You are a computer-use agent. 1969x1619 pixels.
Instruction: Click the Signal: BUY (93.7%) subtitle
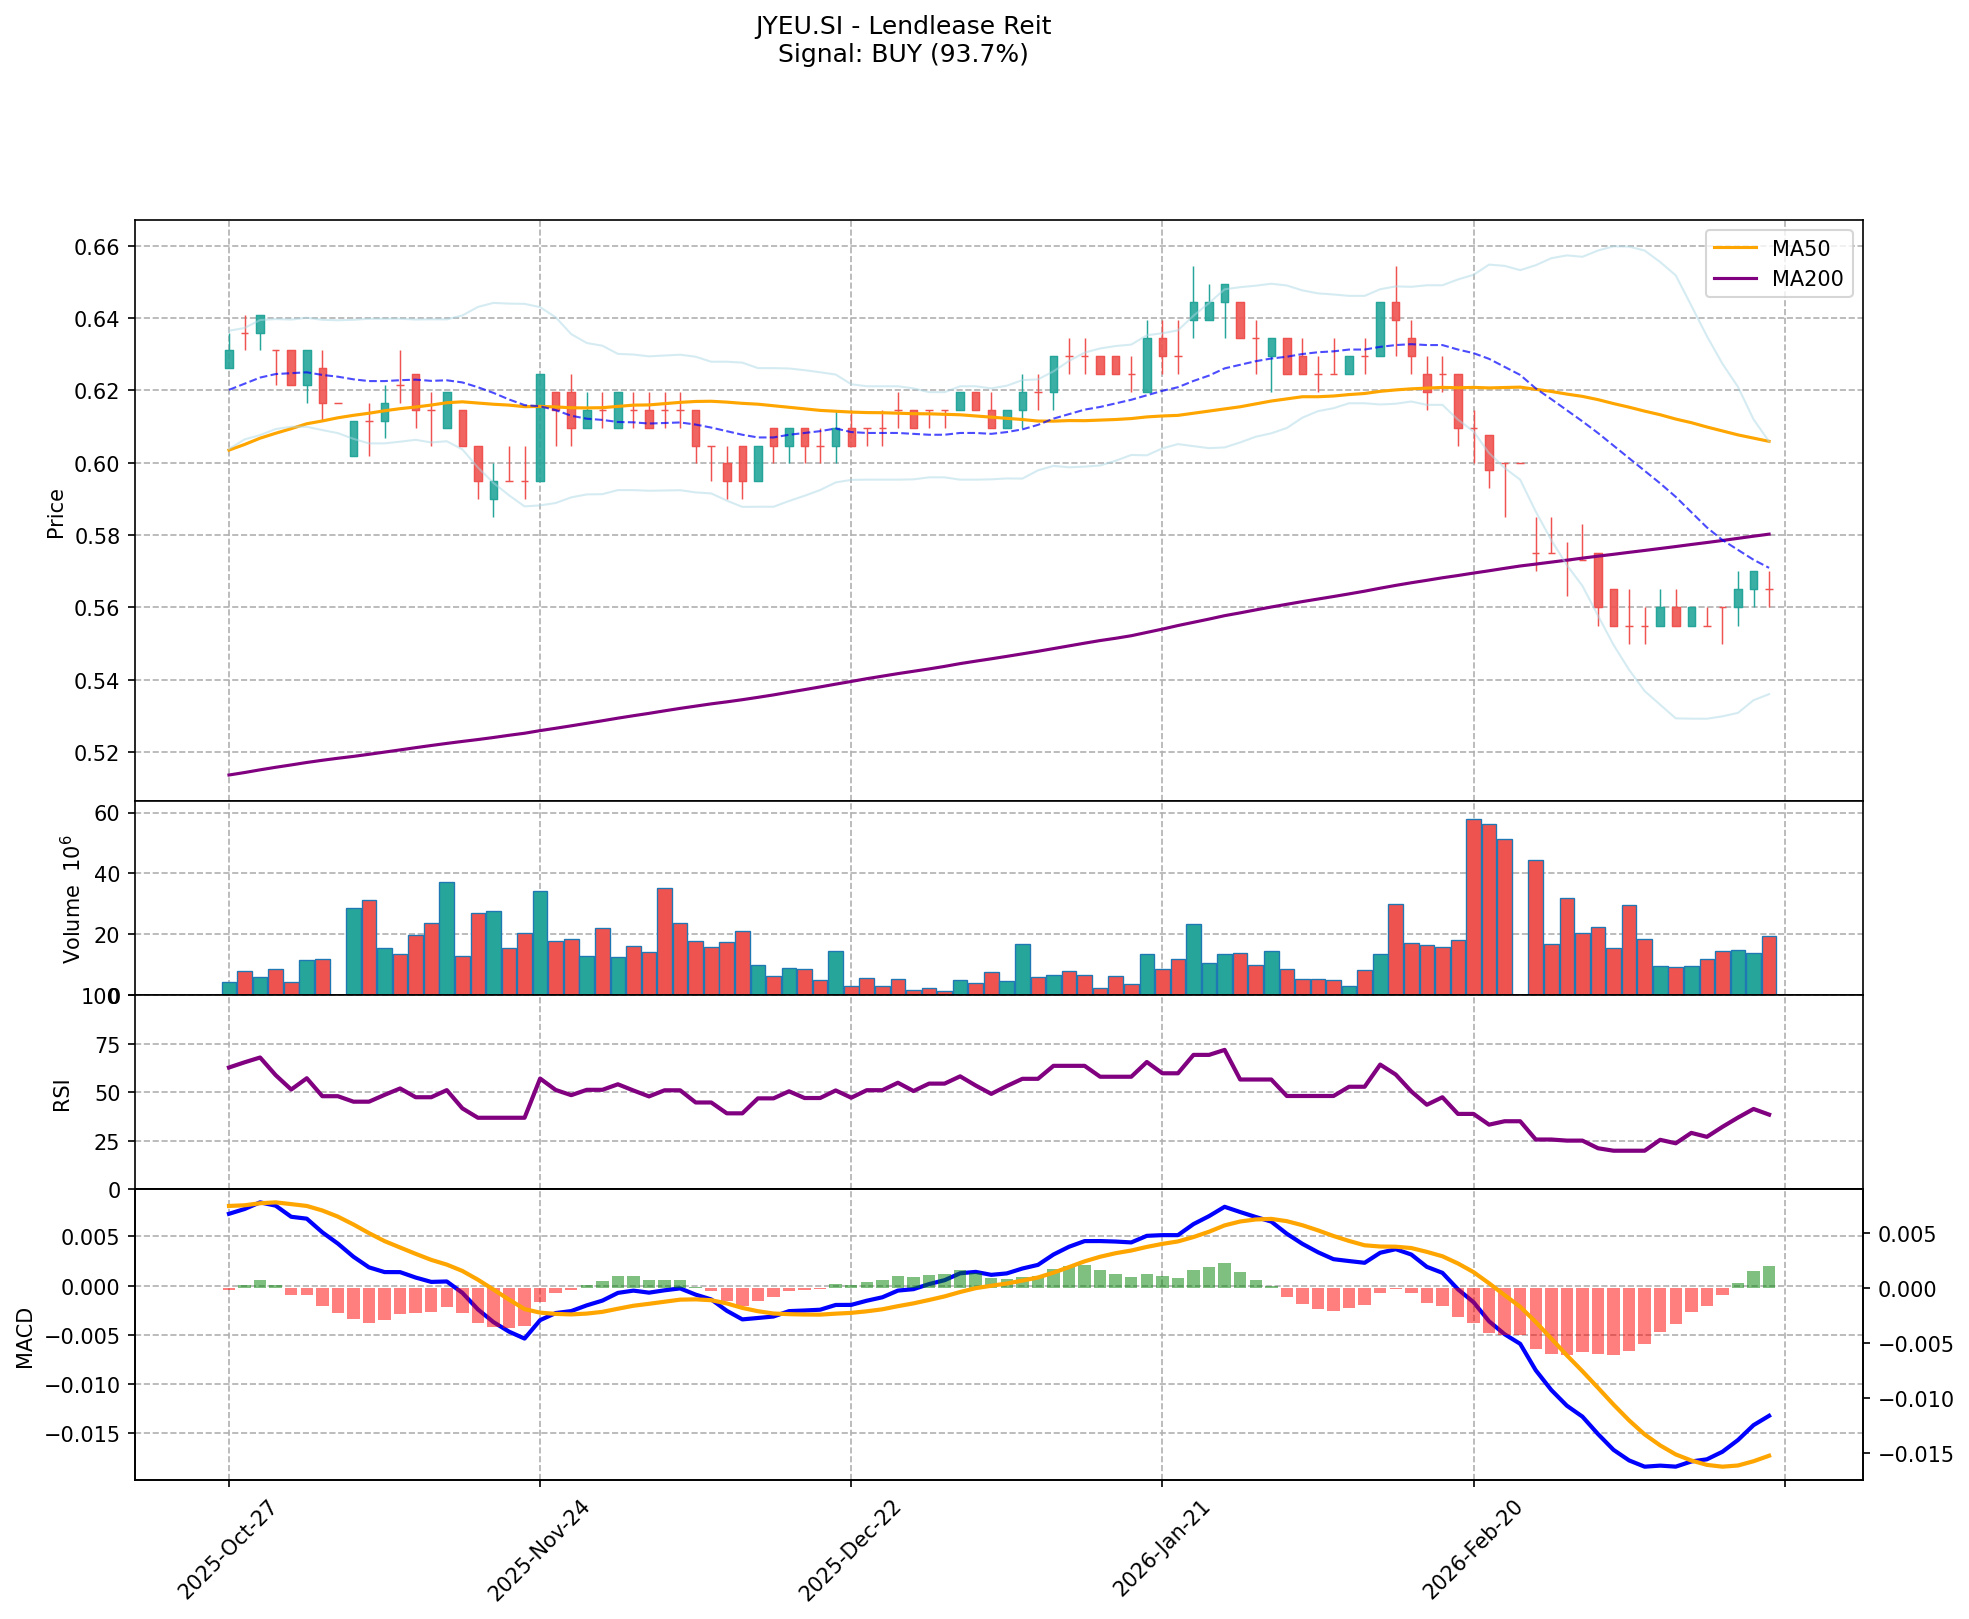point(903,54)
